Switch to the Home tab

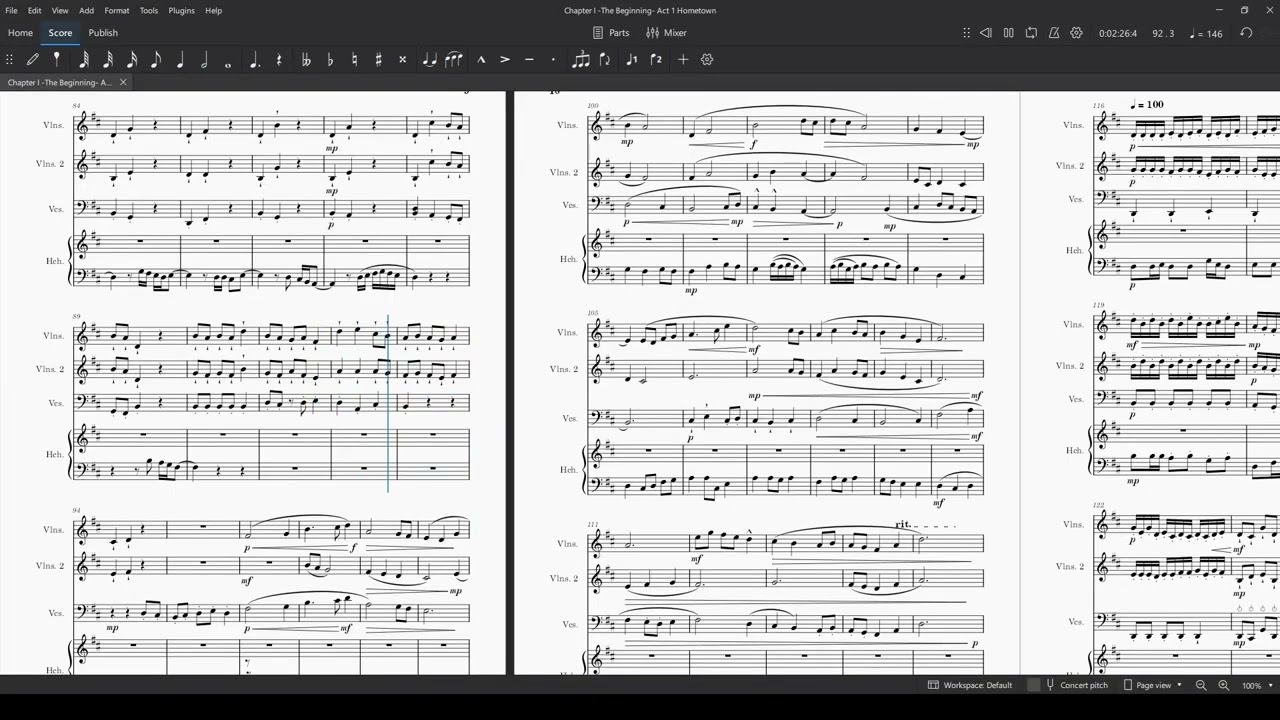coord(20,33)
